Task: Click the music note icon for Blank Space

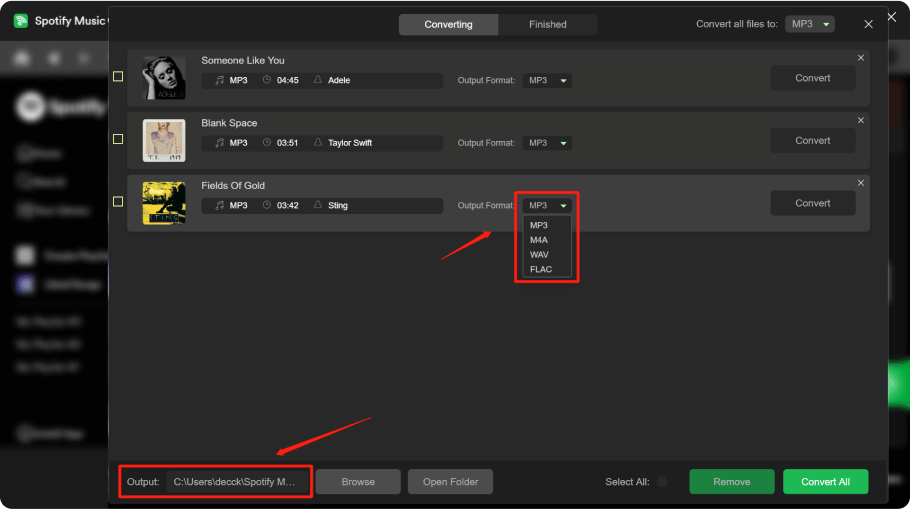Action: [x=219, y=143]
